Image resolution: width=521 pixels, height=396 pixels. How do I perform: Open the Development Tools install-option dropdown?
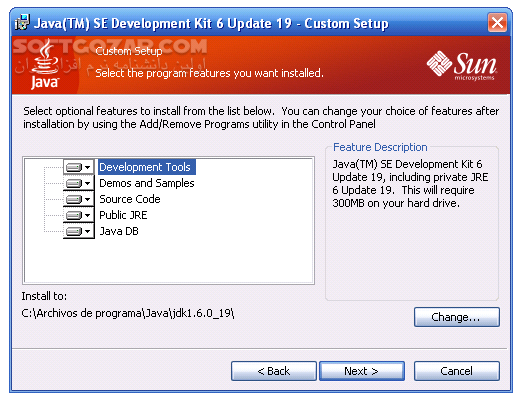[x=79, y=167]
